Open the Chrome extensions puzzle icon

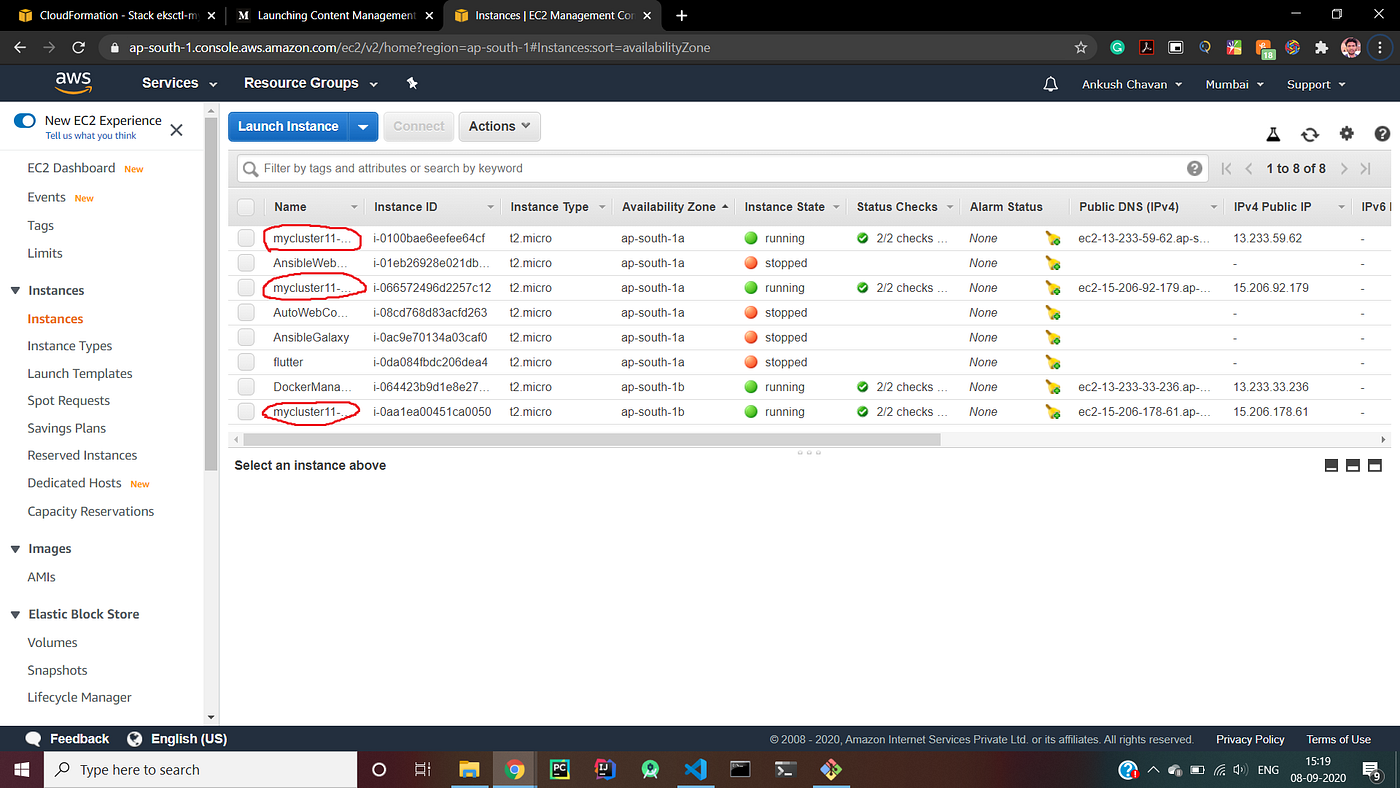pos(1322,47)
